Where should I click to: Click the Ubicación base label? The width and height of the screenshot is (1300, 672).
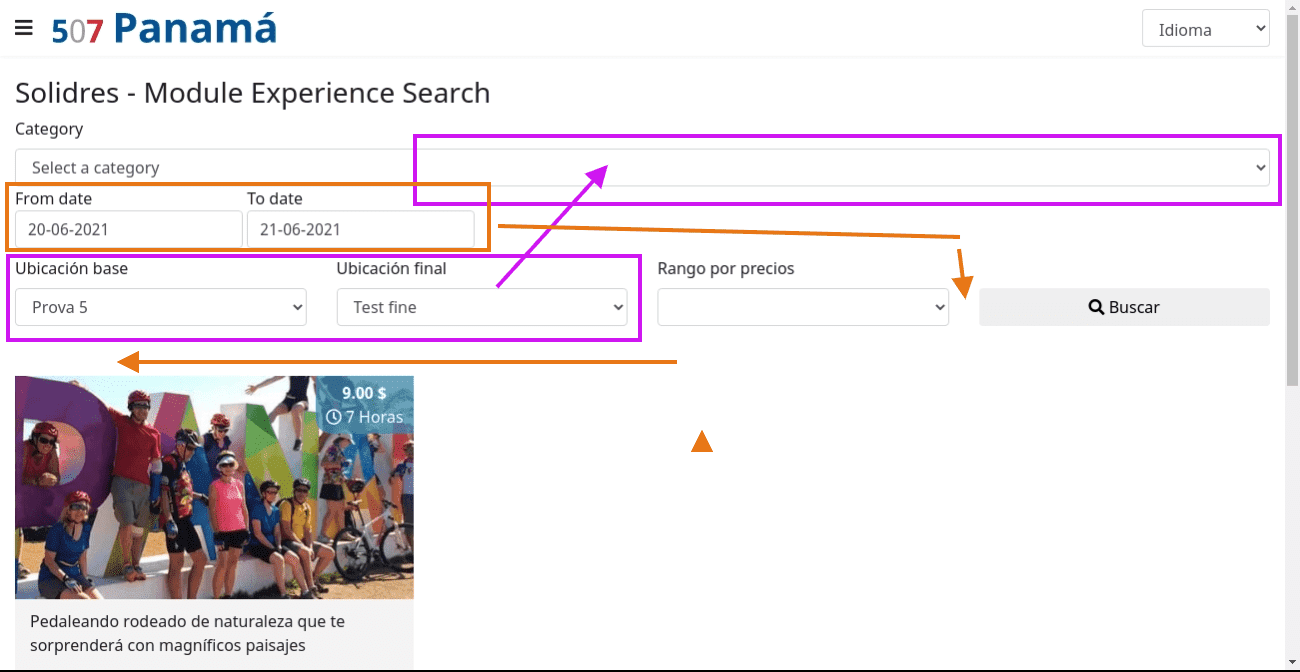pos(71,268)
